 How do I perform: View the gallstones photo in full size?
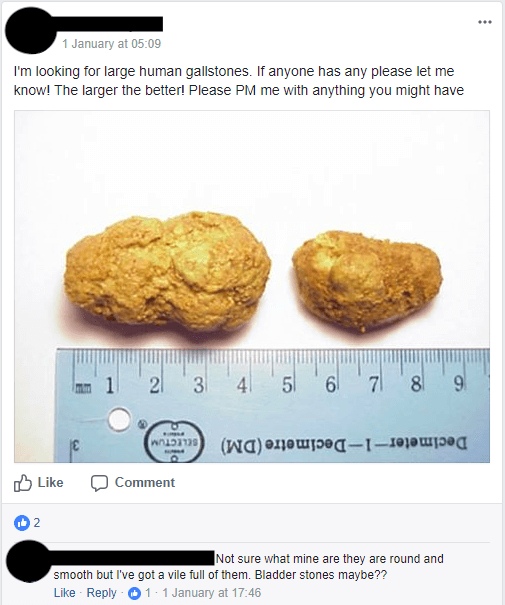click(252, 286)
